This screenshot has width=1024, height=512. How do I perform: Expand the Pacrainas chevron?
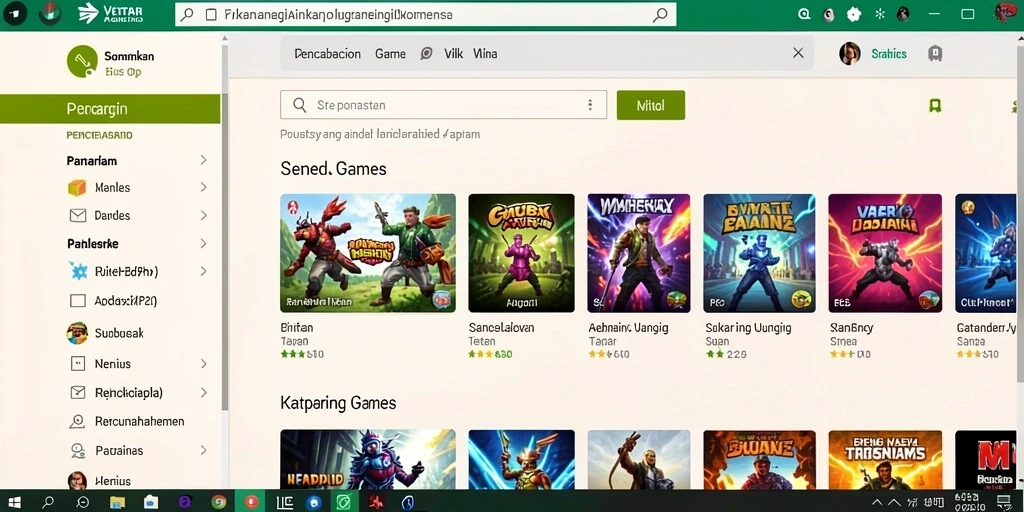pyautogui.click(x=203, y=451)
